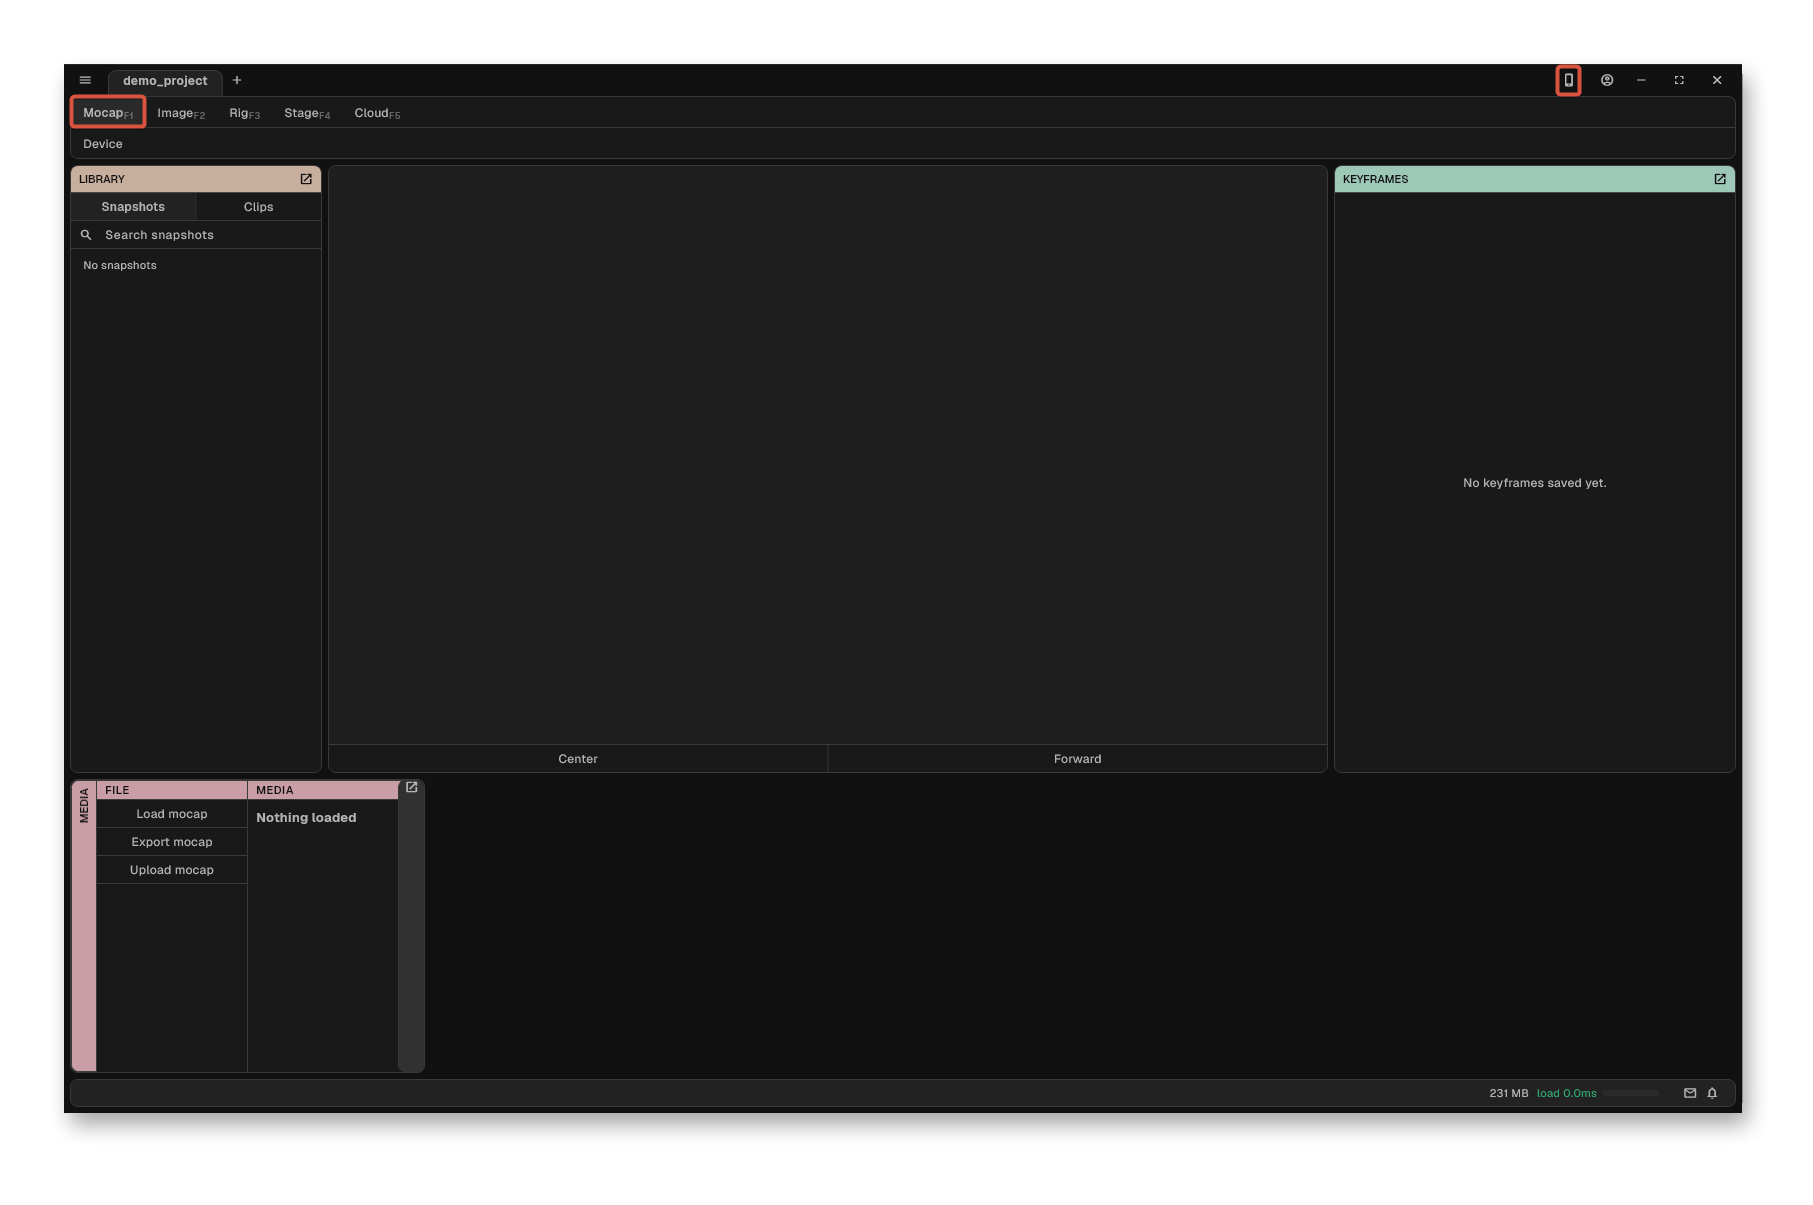Pop out the Keyframes panel

coord(1720,179)
